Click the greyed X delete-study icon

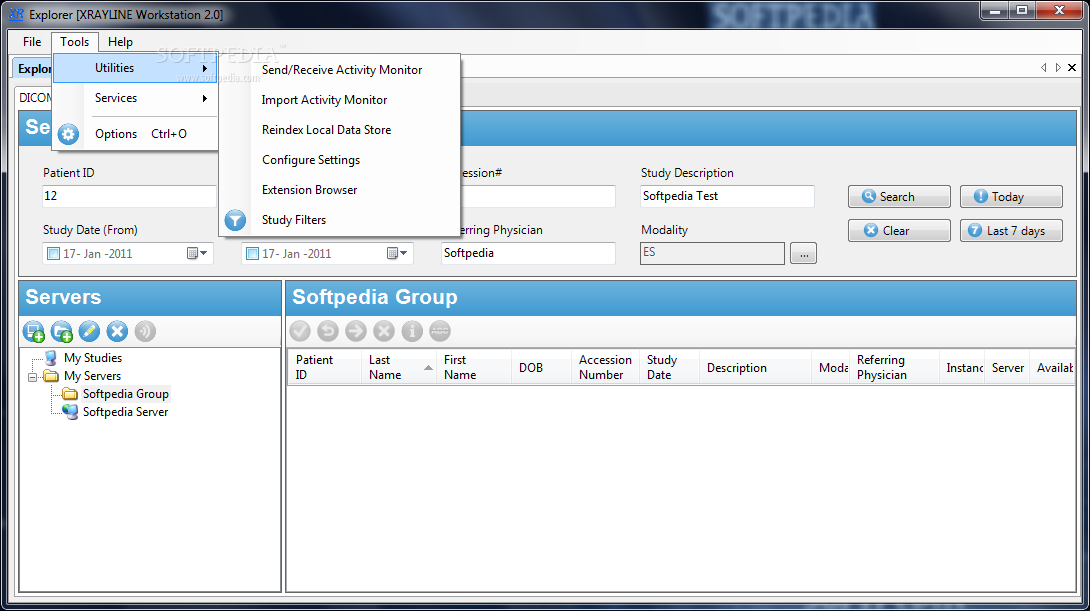[x=384, y=332]
